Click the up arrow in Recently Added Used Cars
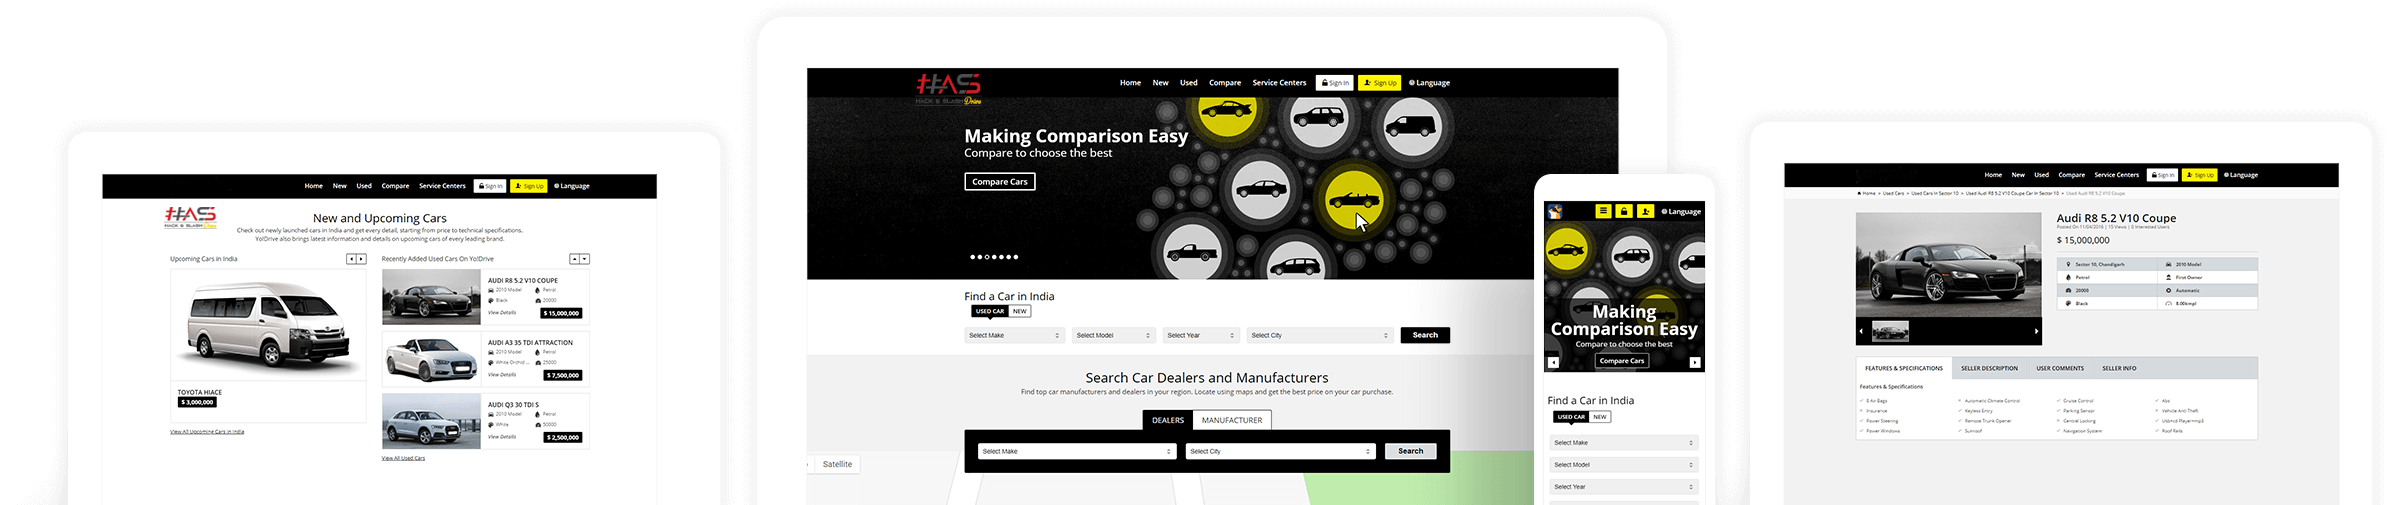 click(575, 259)
